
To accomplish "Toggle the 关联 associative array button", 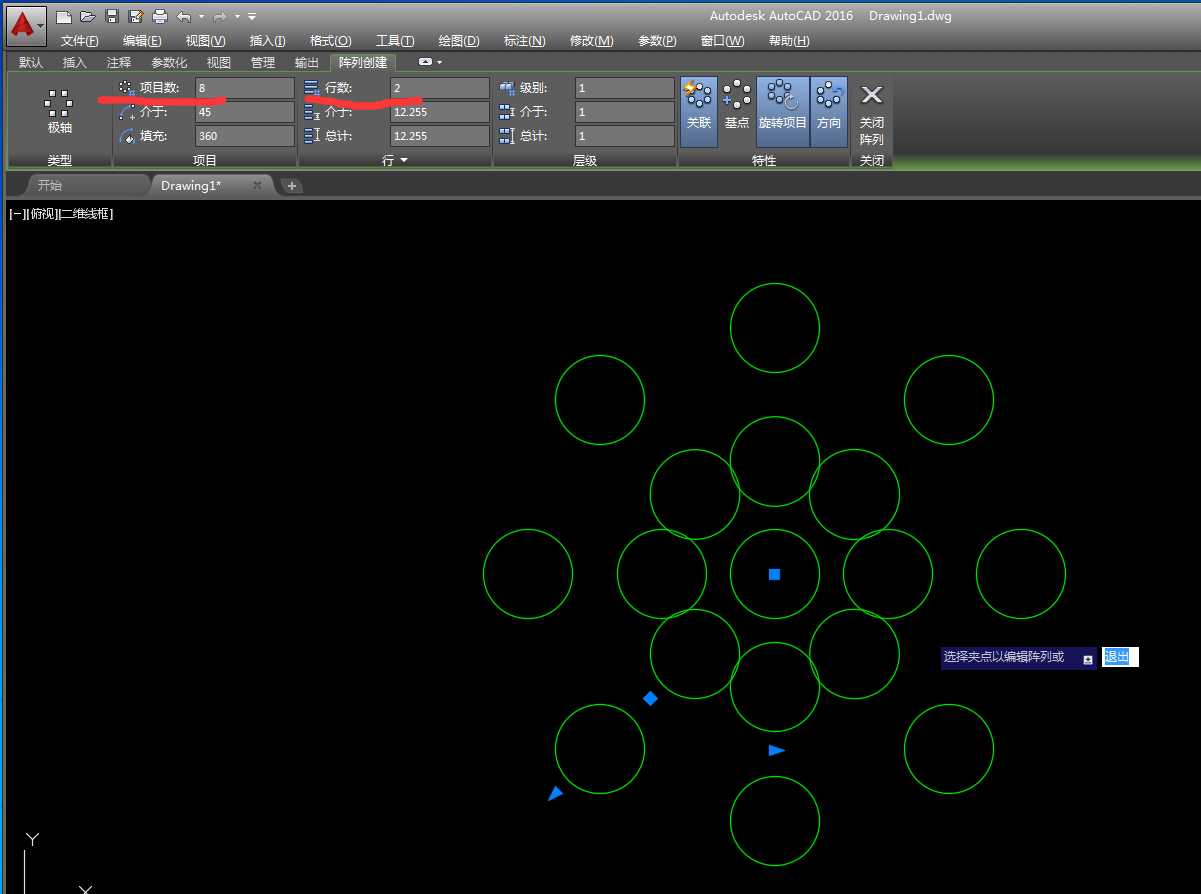I will coord(699,111).
